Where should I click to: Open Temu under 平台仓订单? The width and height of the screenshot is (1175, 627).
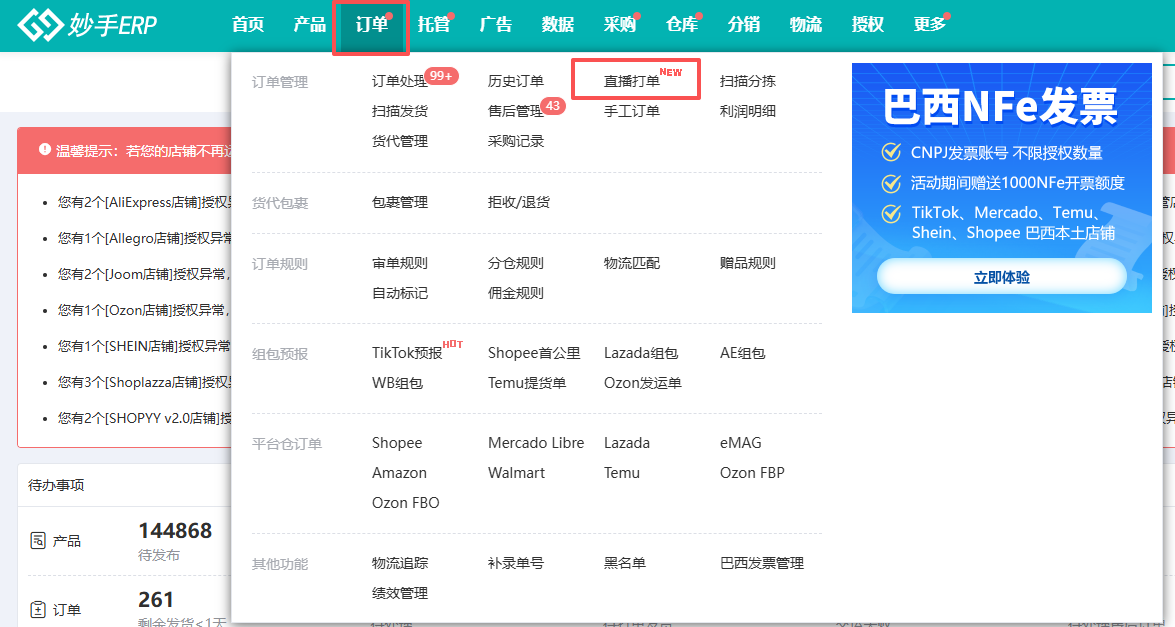(622, 473)
